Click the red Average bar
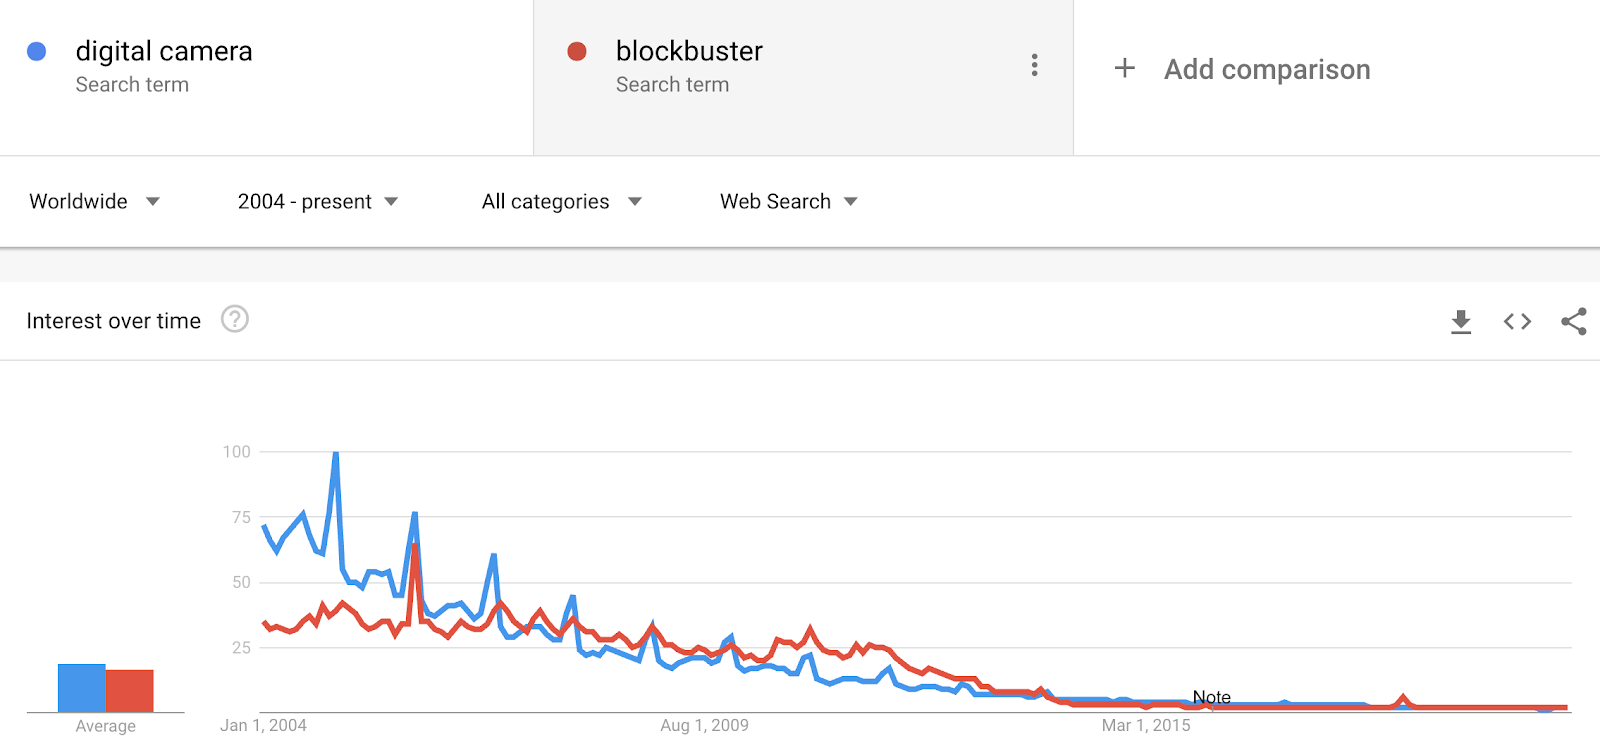 130,691
